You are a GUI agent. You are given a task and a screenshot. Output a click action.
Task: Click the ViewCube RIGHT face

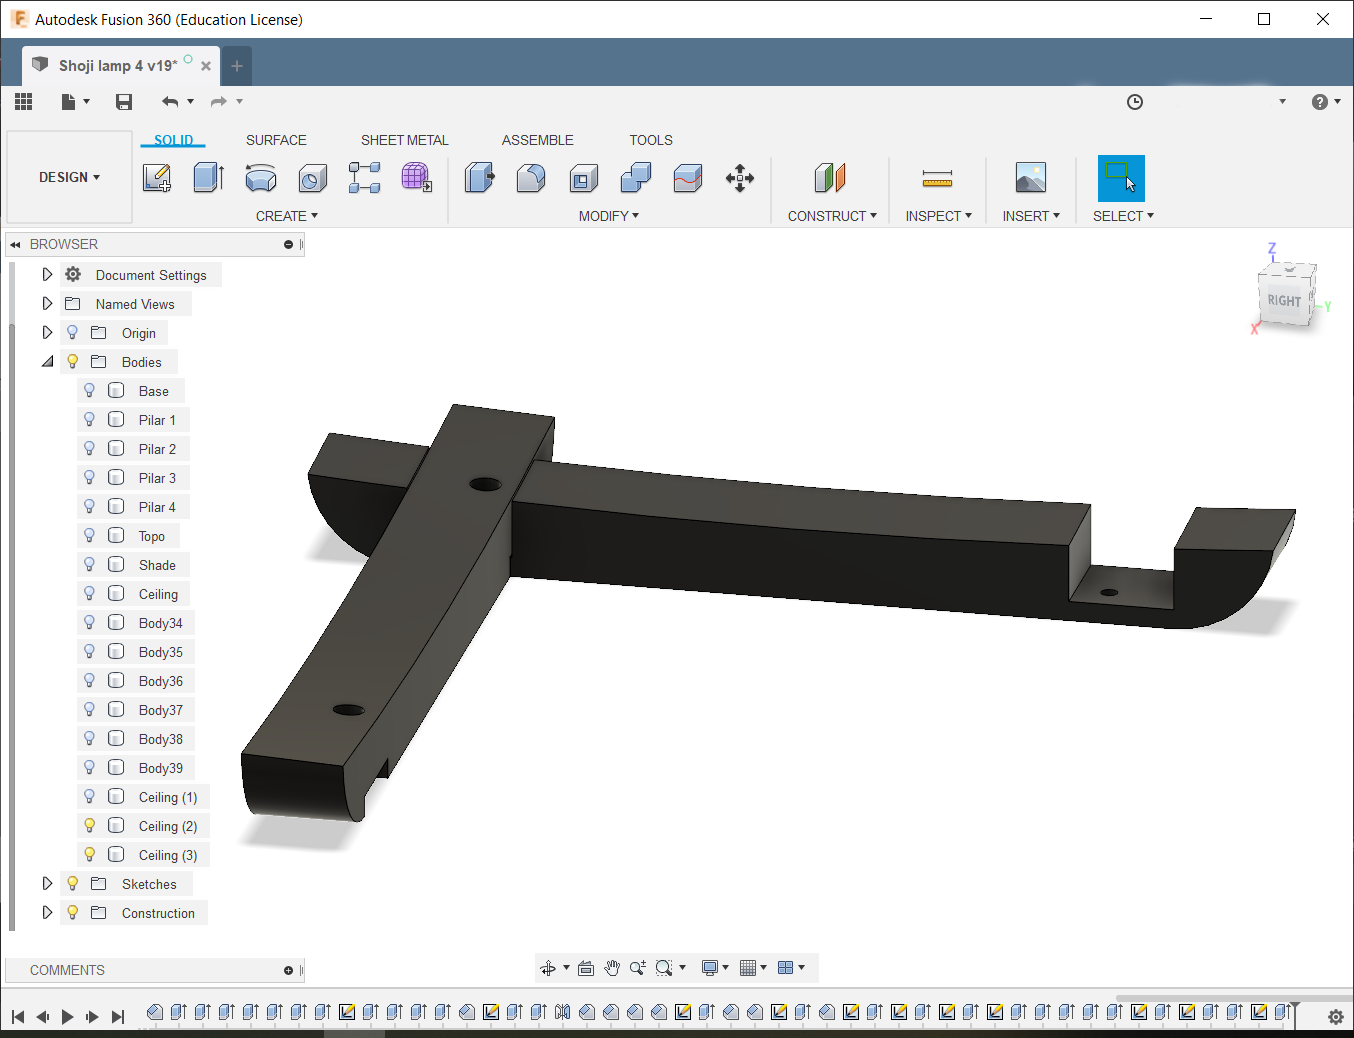(x=1284, y=301)
